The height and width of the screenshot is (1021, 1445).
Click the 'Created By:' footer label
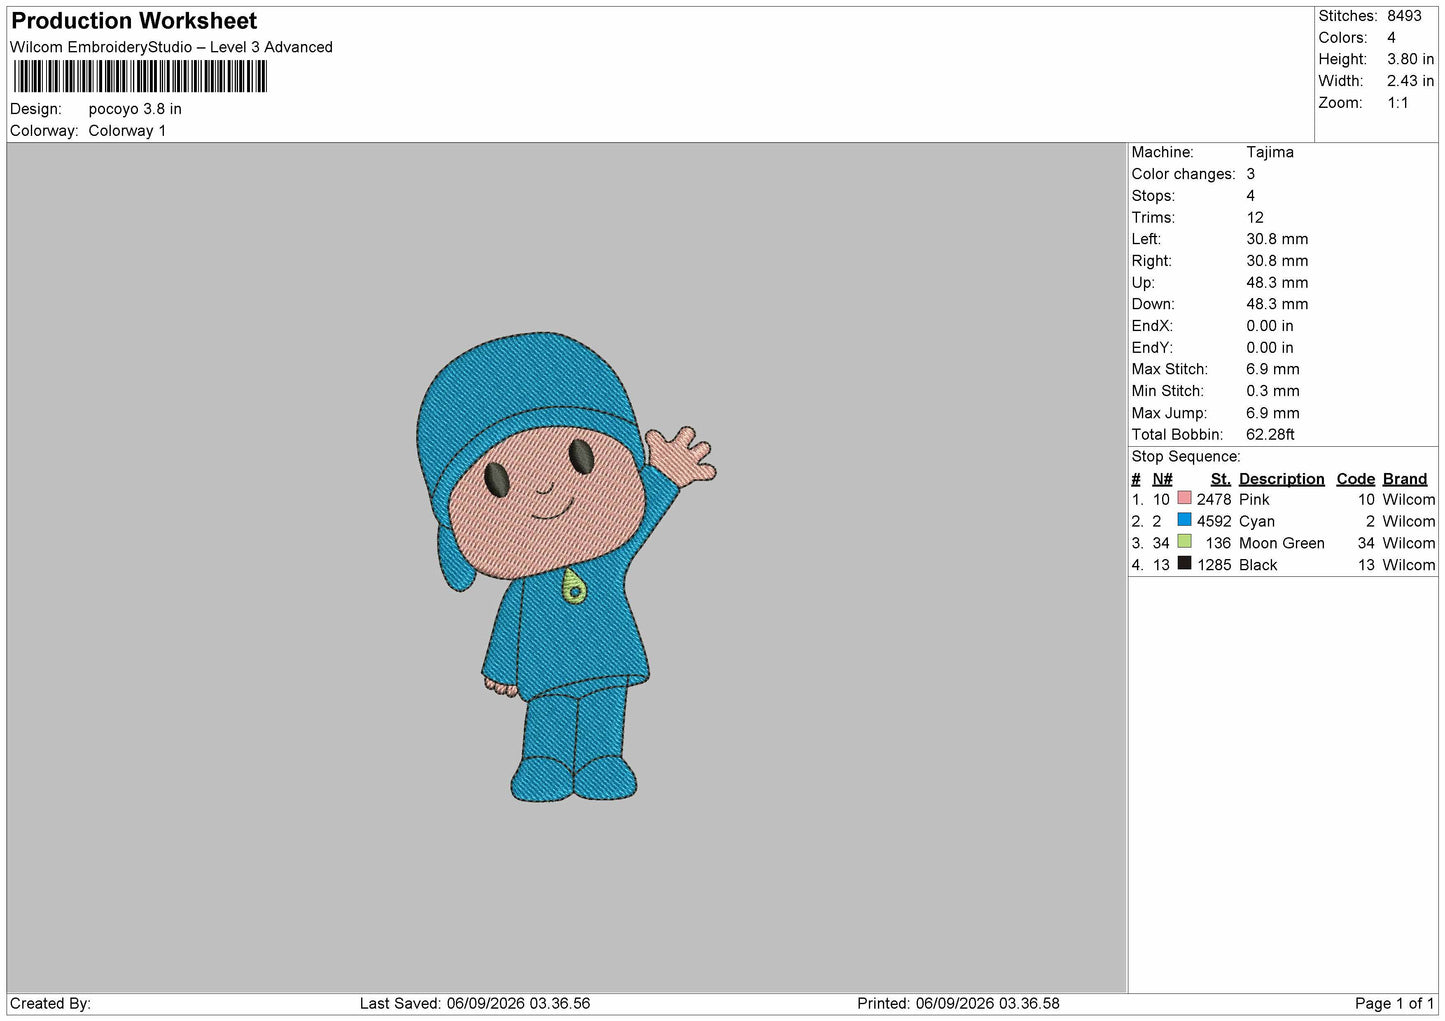click(x=50, y=1003)
